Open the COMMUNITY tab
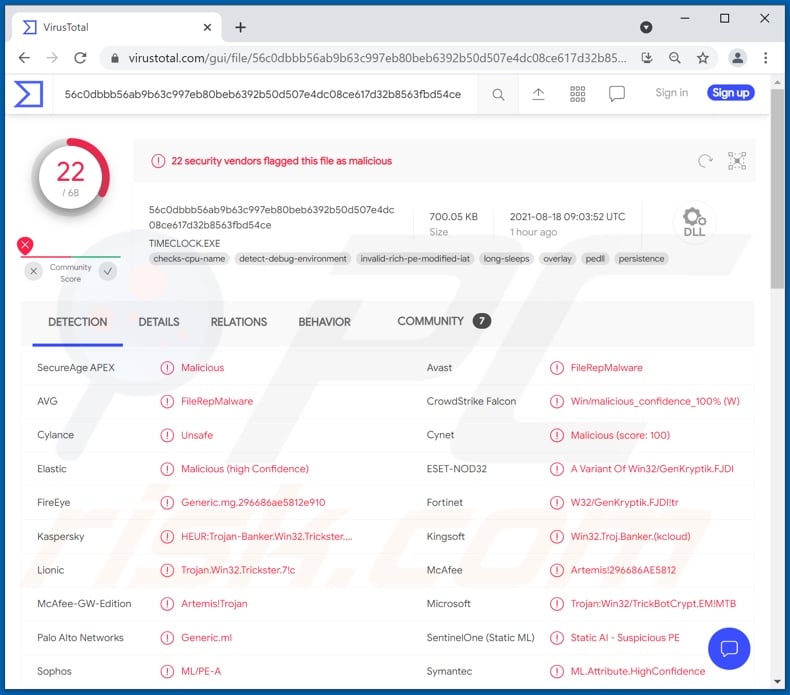Viewport: 790px width, 695px height. point(443,322)
